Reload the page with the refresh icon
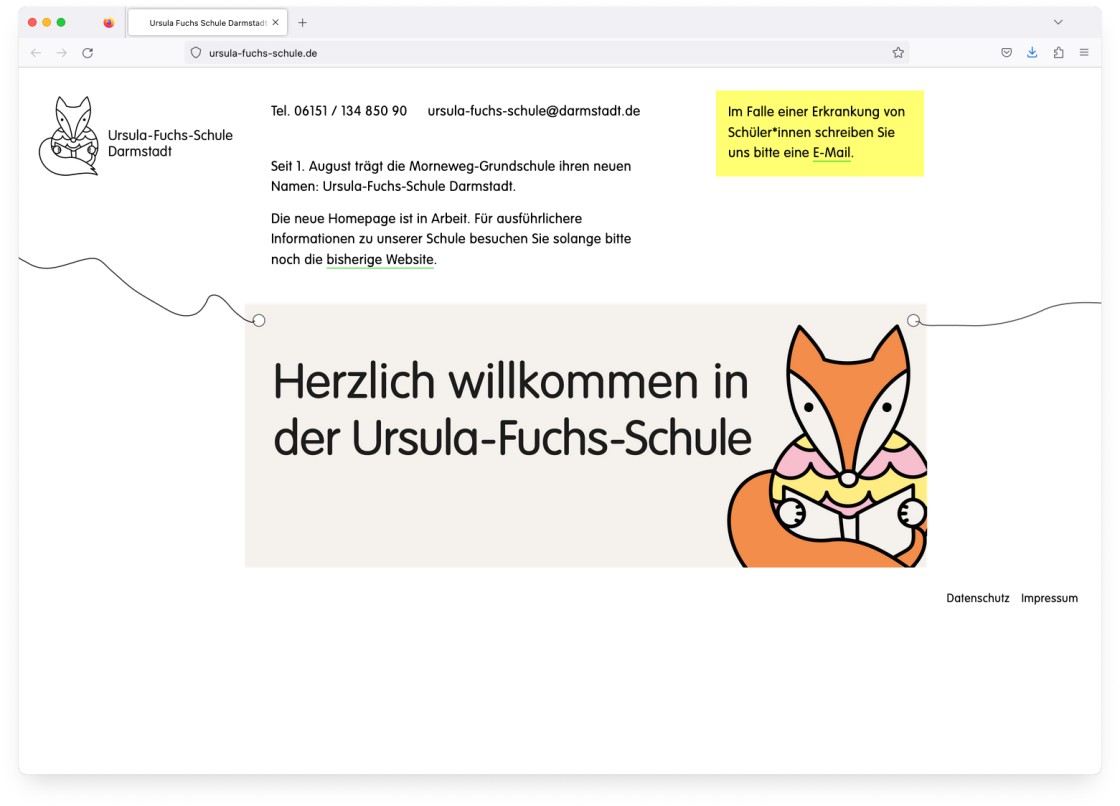This screenshot has width=1120, height=806. tap(88, 53)
